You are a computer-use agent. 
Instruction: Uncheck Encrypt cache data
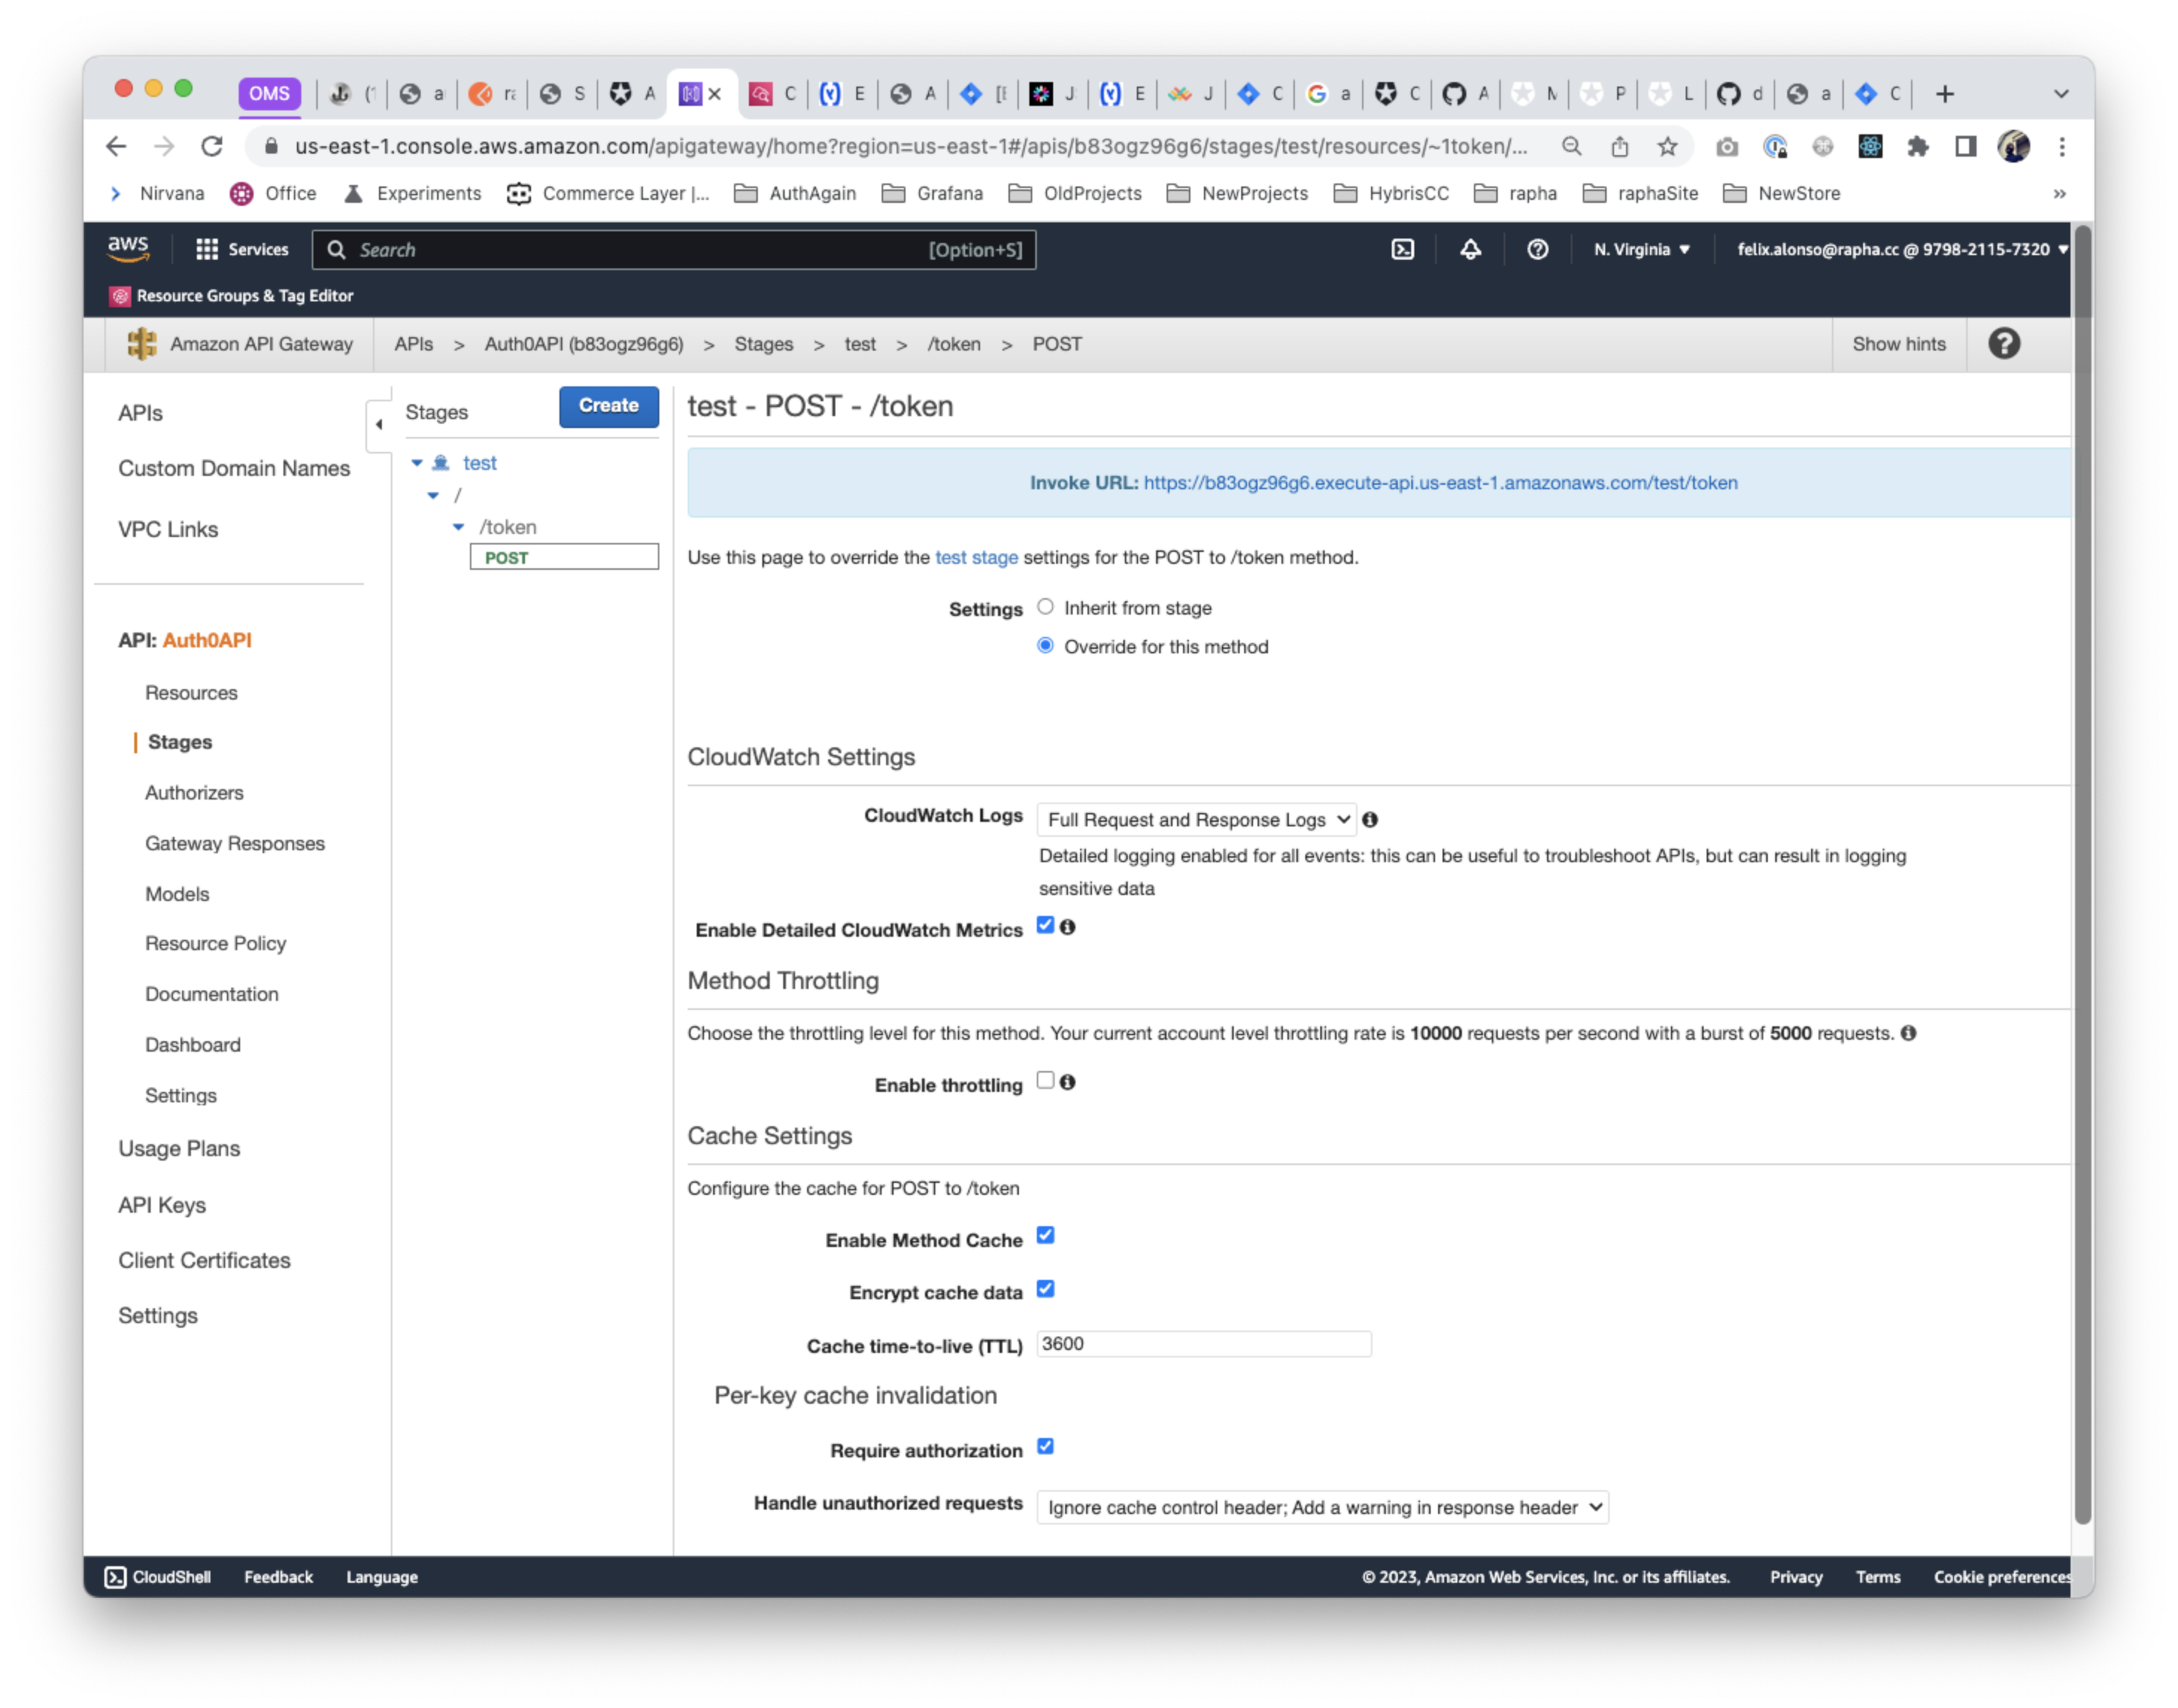point(1045,1289)
